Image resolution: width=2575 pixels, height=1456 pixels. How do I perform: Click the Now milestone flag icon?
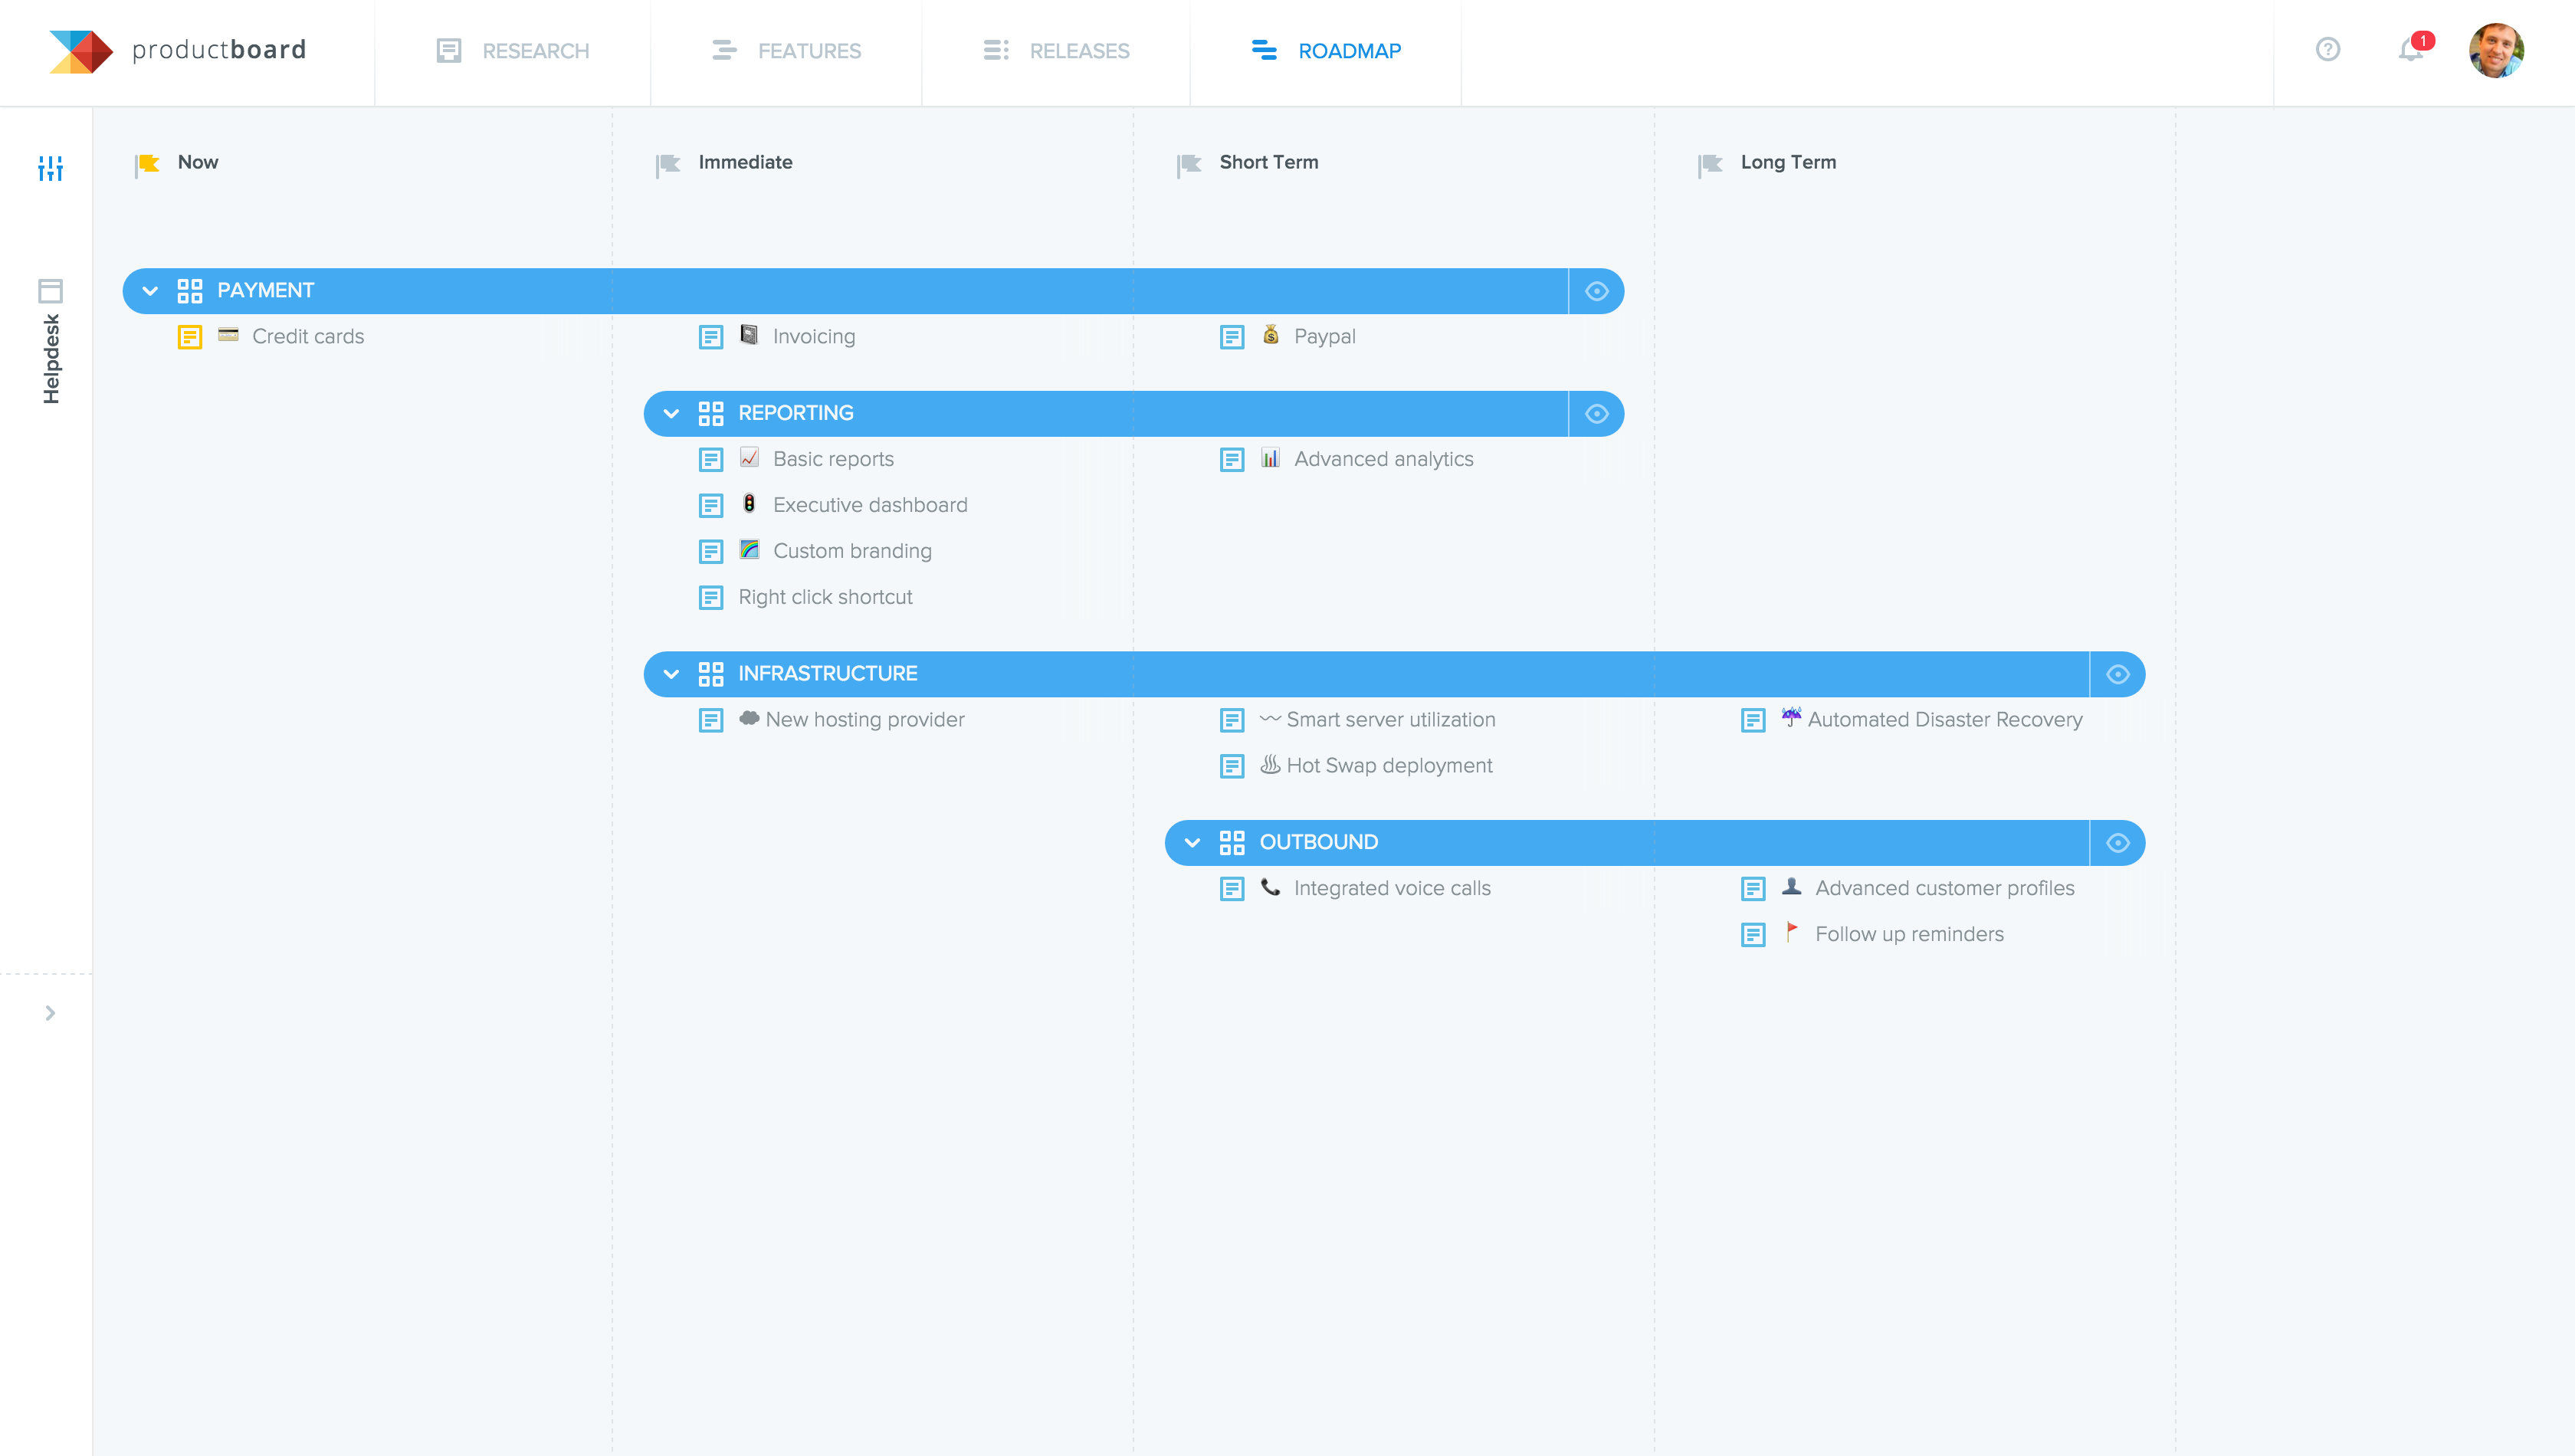click(x=148, y=164)
